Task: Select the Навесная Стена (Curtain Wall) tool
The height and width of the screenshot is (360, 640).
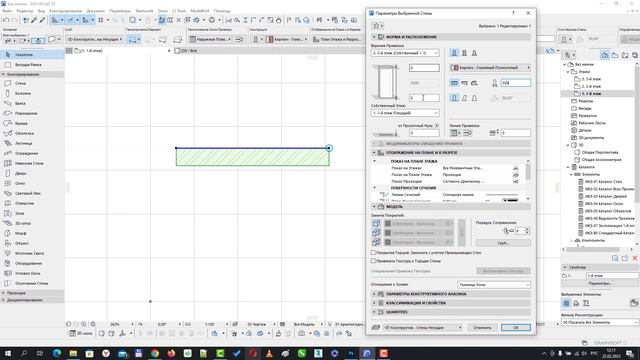Action: coord(29,163)
